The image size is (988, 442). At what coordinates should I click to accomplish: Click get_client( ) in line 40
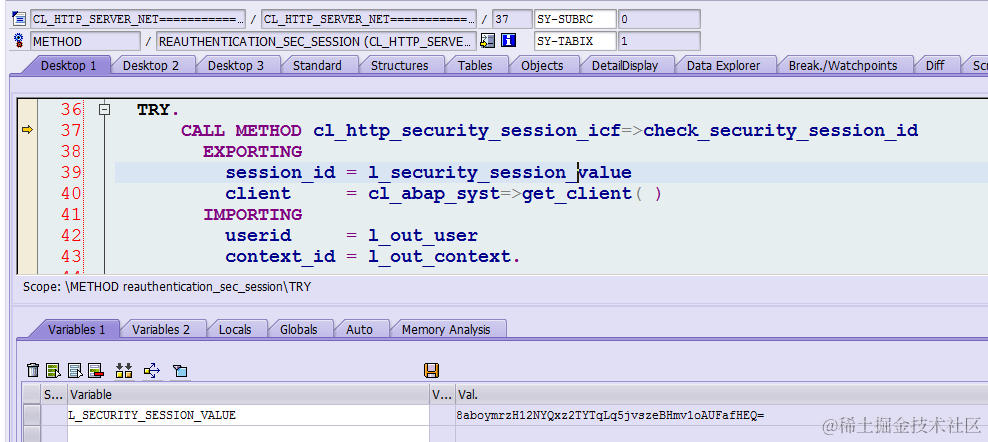click(592, 194)
